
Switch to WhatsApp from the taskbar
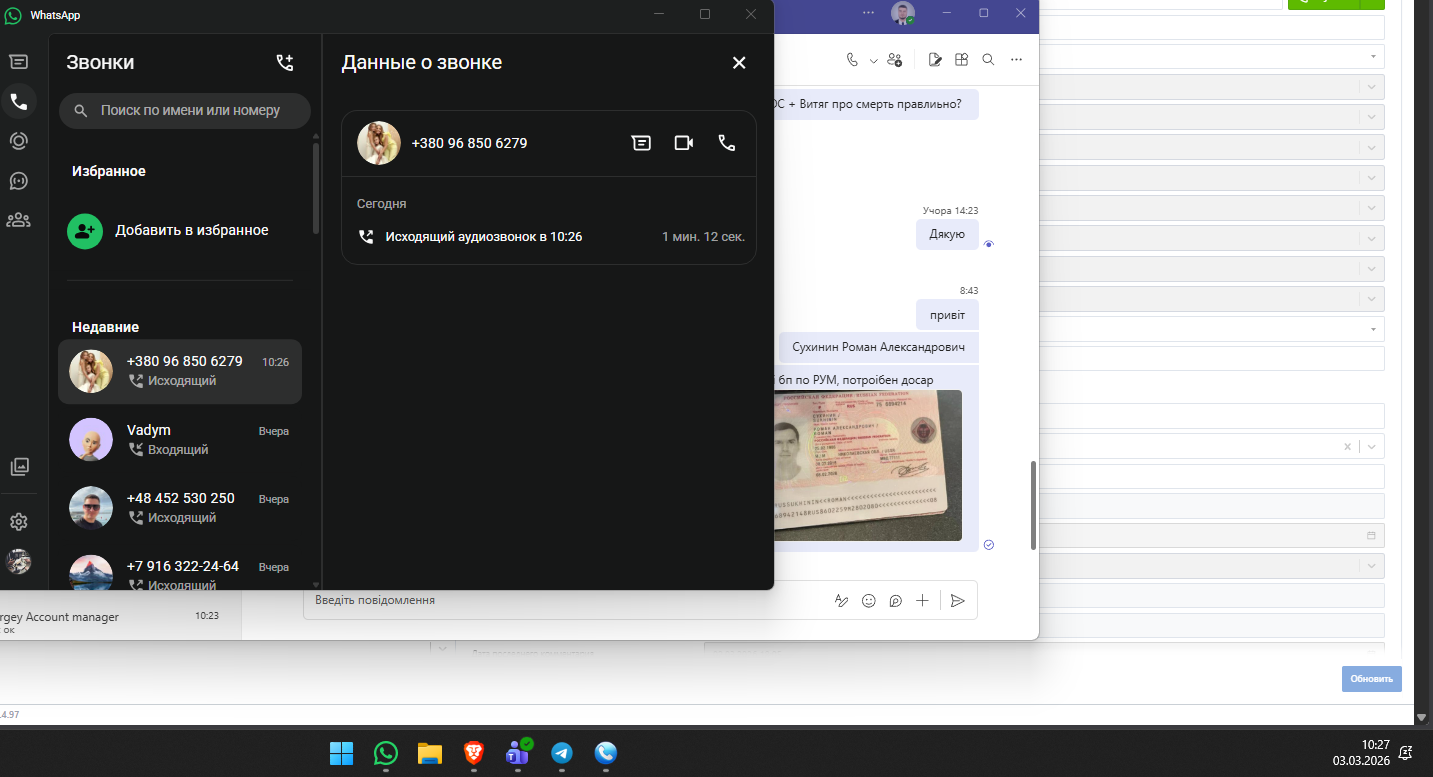[x=386, y=753]
